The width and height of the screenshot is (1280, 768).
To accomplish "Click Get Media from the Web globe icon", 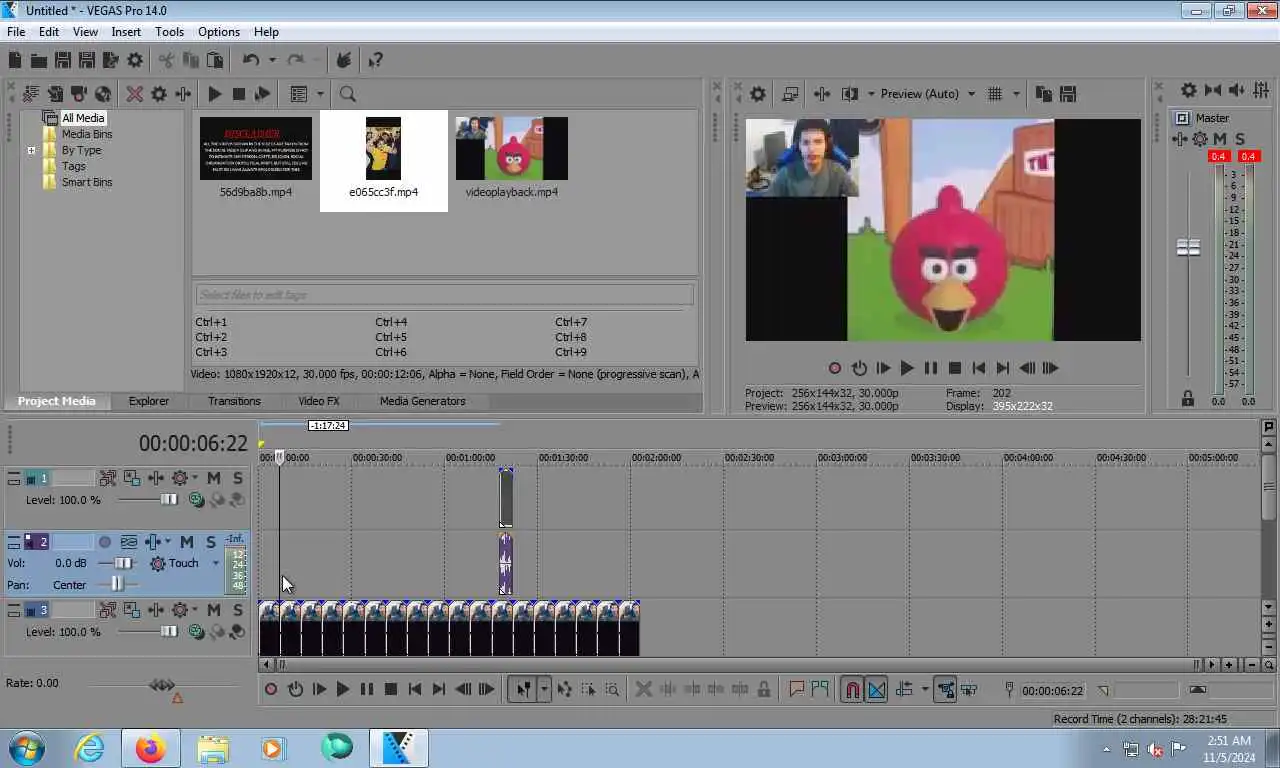I will [103, 94].
